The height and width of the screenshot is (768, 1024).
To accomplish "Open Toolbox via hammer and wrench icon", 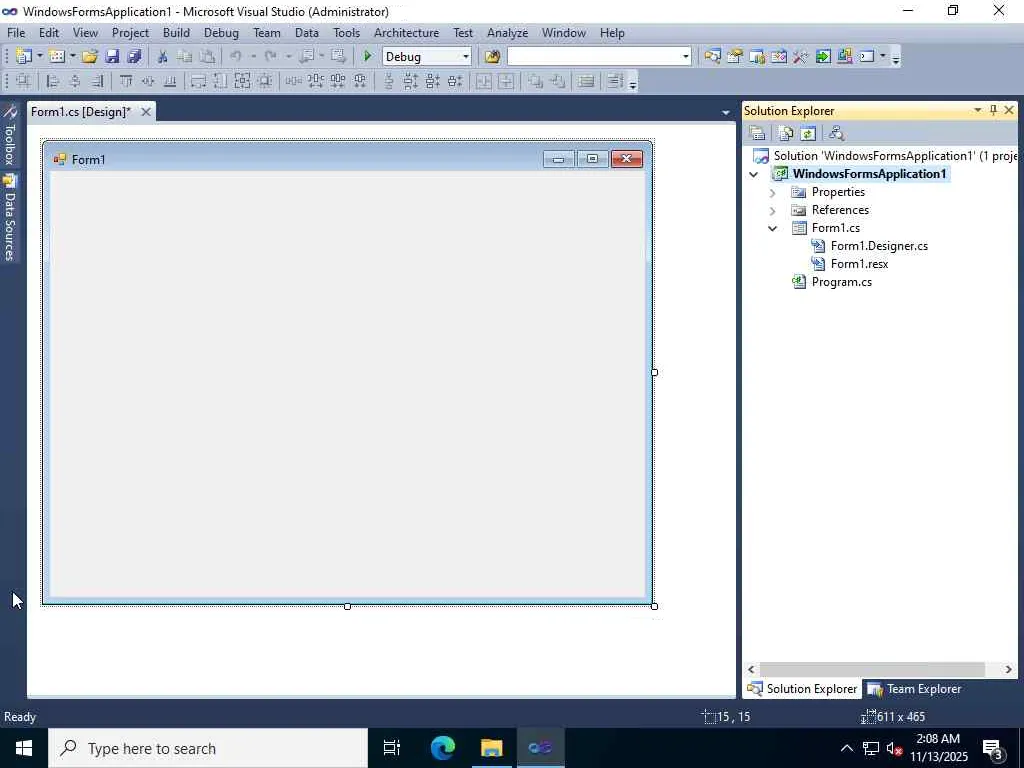I will pyautogui.click(x=801, y=56).
